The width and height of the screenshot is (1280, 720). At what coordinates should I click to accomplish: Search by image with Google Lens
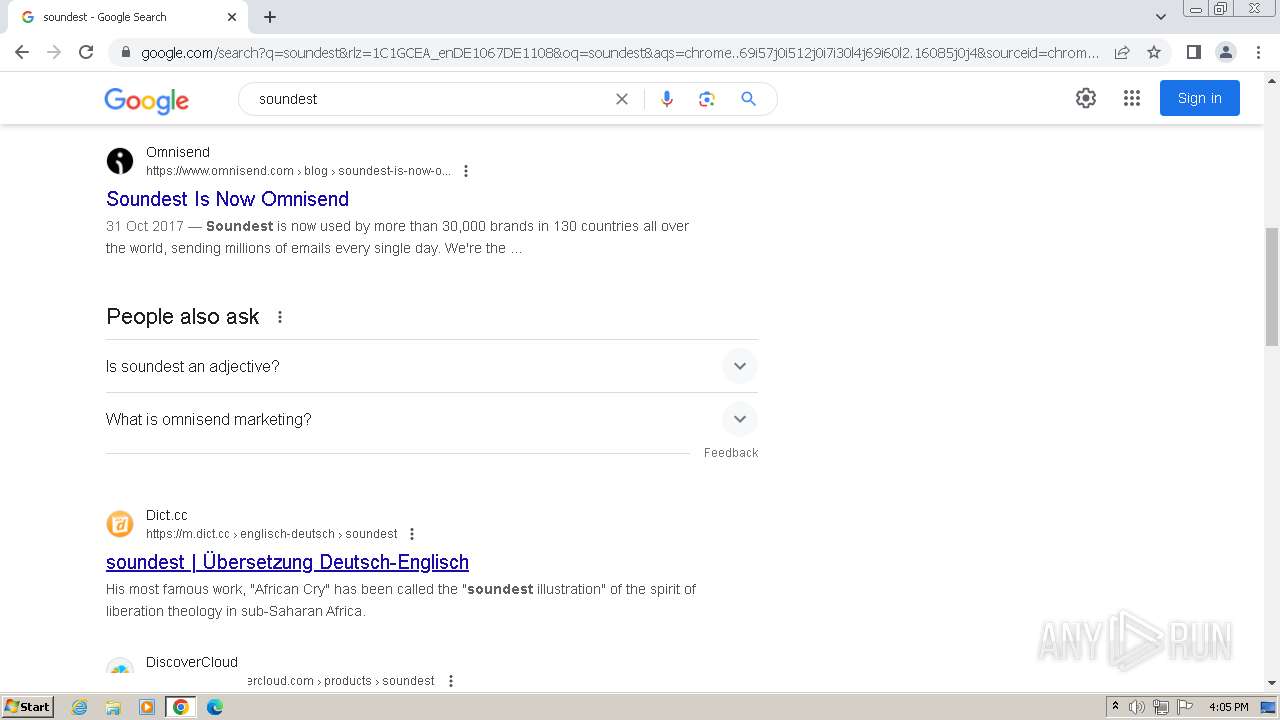point(707,99)
